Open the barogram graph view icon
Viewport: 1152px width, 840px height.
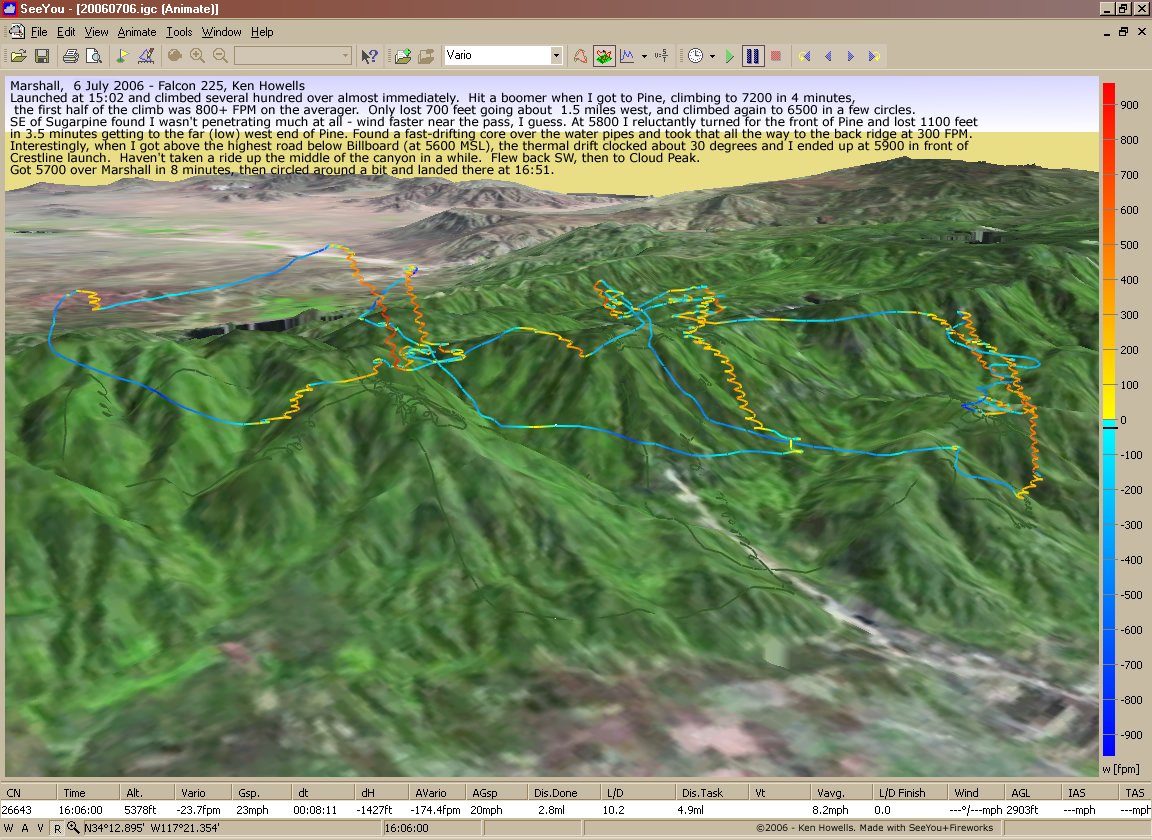coord(627,56)
